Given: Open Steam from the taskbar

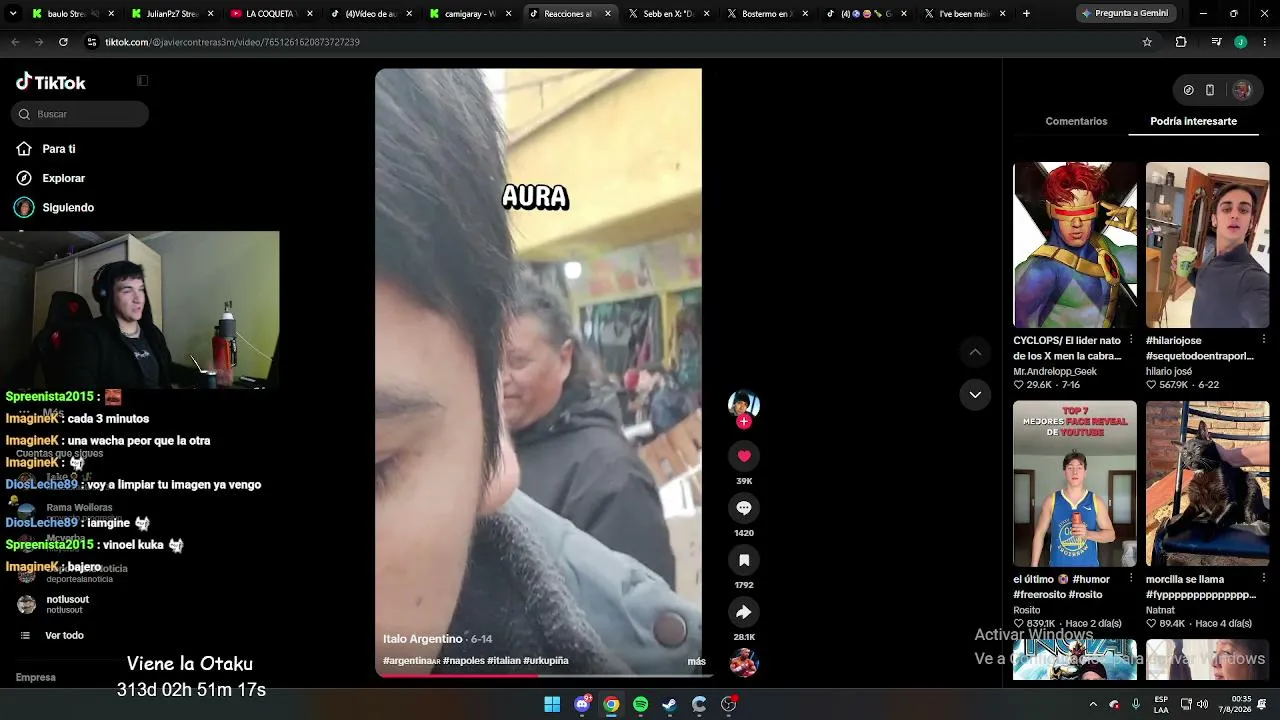Looking at the screenshot, I should coord(670,704).
